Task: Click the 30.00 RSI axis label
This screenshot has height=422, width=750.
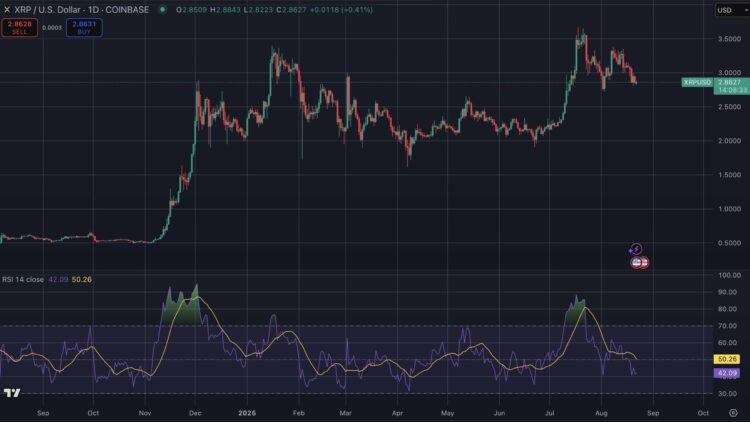Action: pyautogui.click(x=728, y=393)
